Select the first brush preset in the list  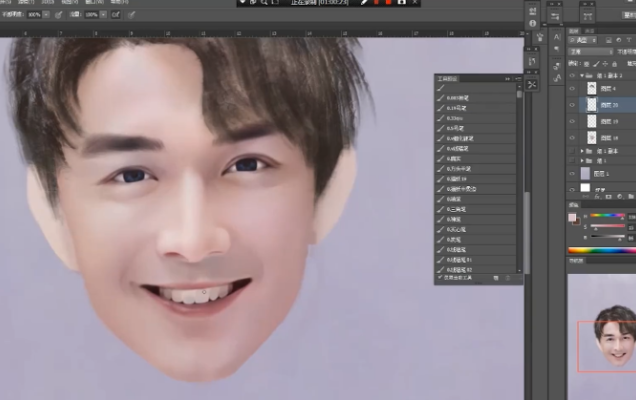(x=475, y=88)
